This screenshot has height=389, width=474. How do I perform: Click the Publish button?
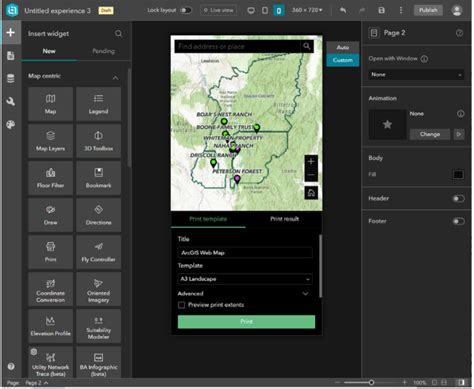click(428, 10)
